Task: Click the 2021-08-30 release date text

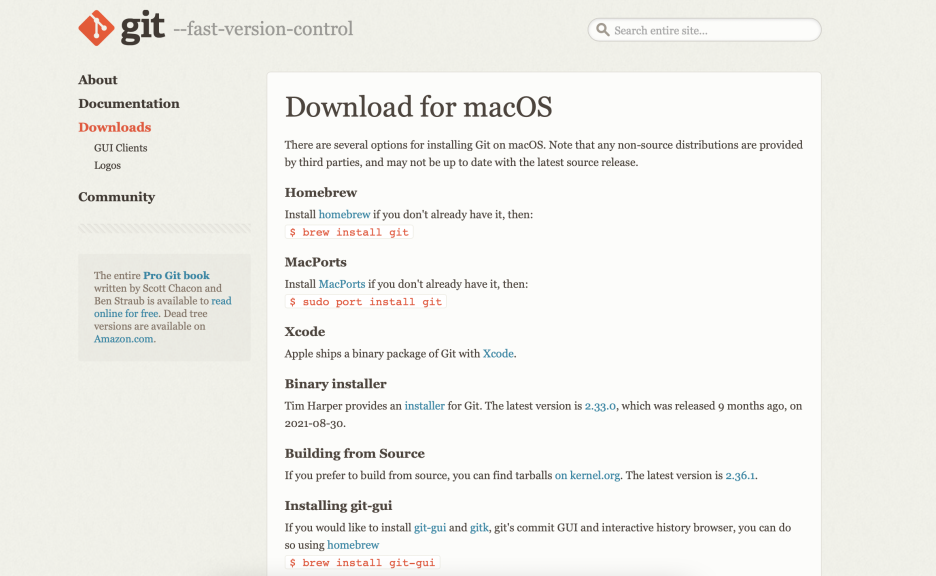Action: pyautogui.click(x=314, y=423)
